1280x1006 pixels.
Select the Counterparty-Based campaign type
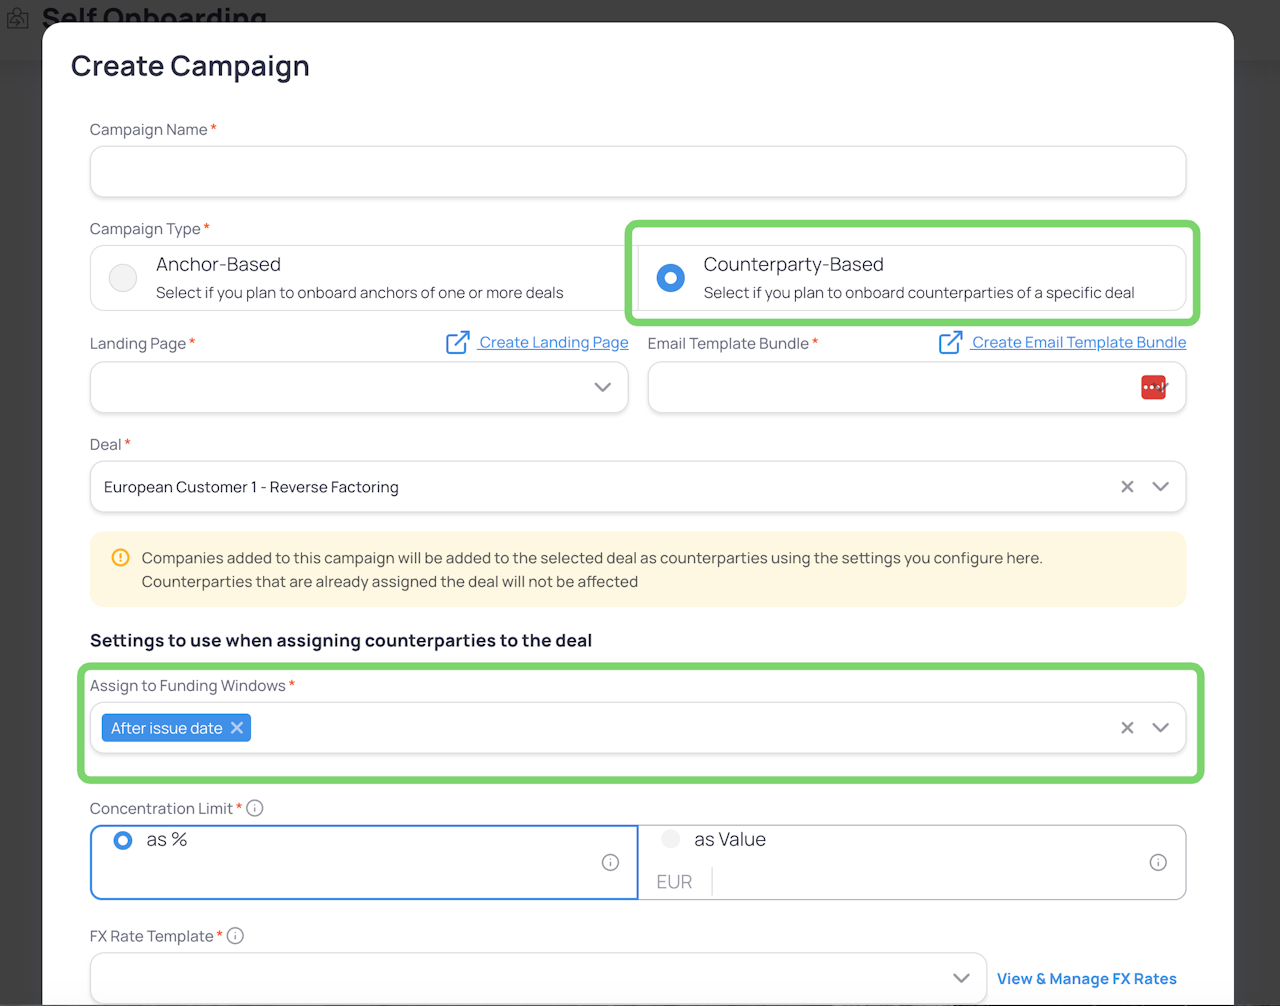coord(670,278)
